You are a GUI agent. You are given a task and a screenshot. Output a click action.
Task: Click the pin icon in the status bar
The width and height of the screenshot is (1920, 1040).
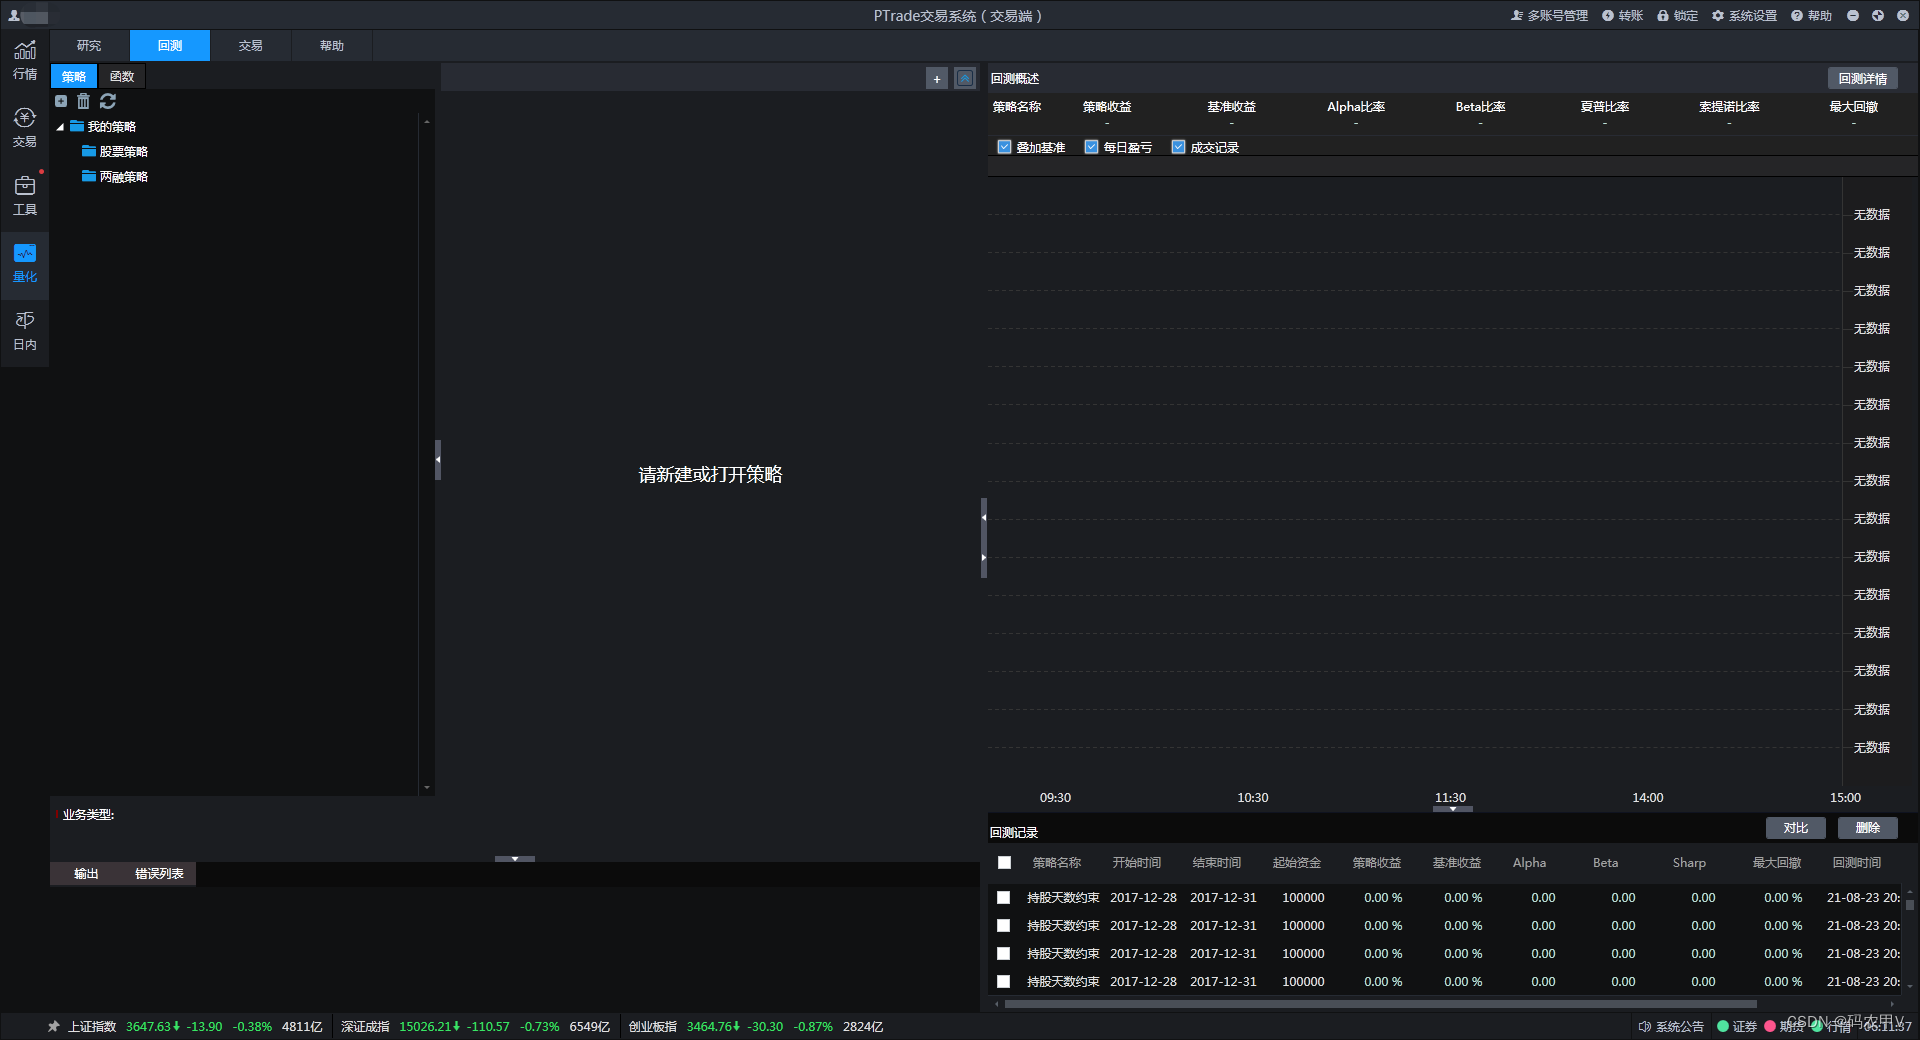coord(54,1026)
